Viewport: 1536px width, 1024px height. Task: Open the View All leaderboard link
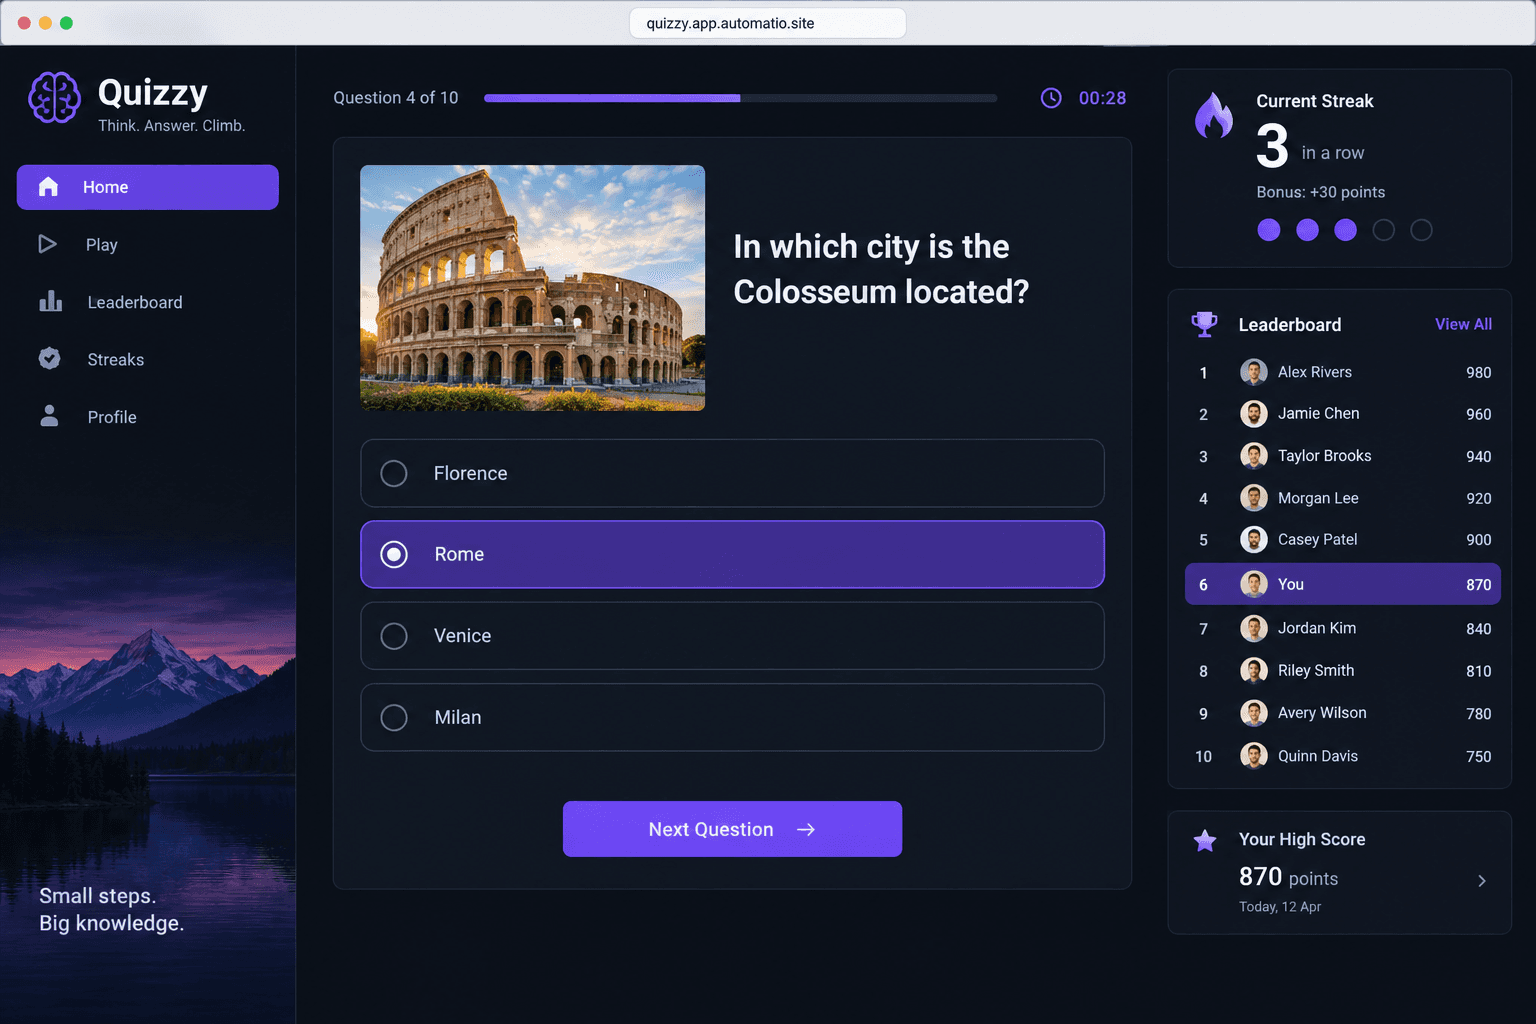click(x=1463, y=324)
